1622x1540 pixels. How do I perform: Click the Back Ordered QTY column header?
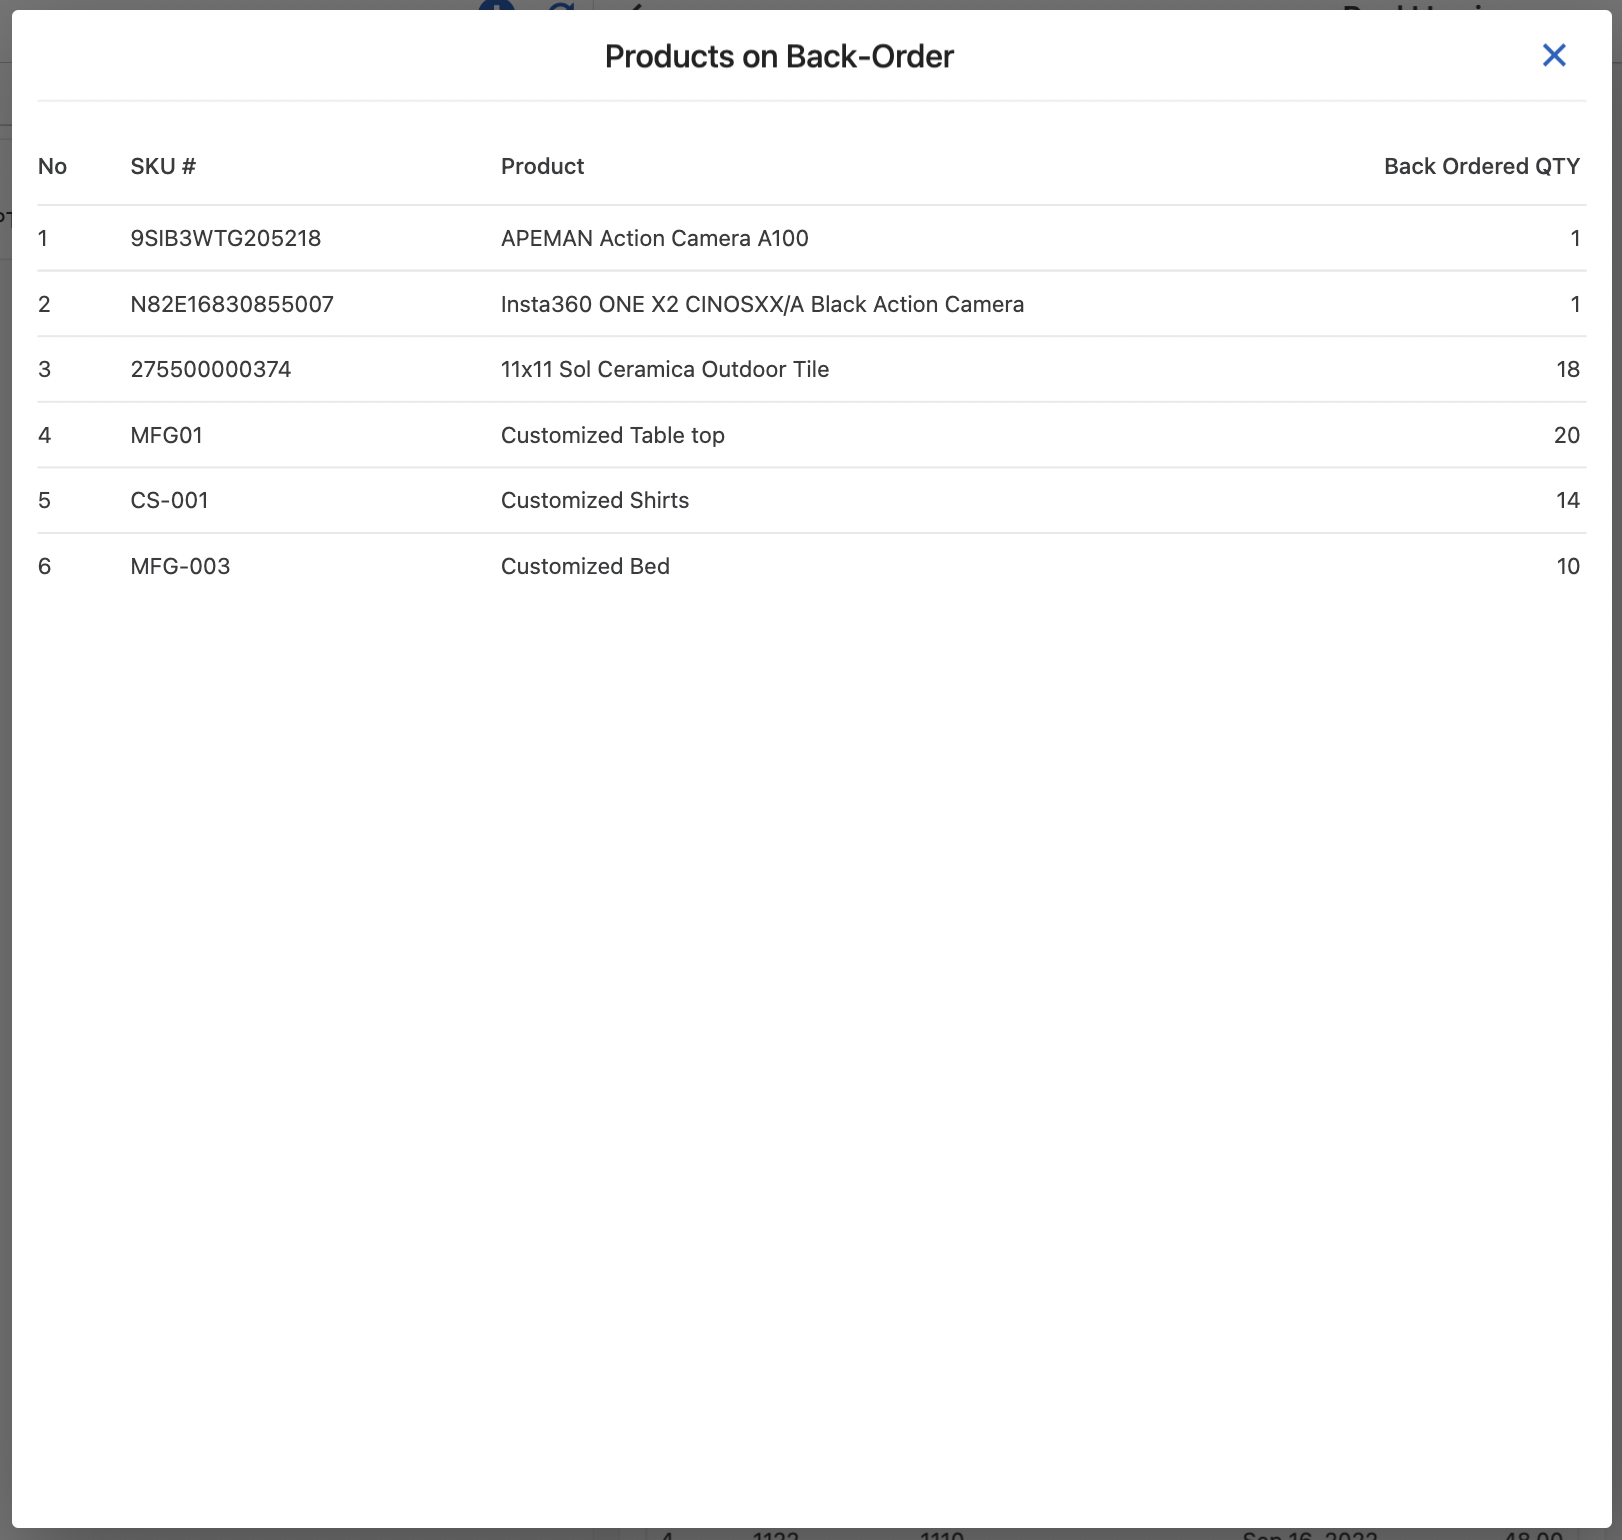1481,166
